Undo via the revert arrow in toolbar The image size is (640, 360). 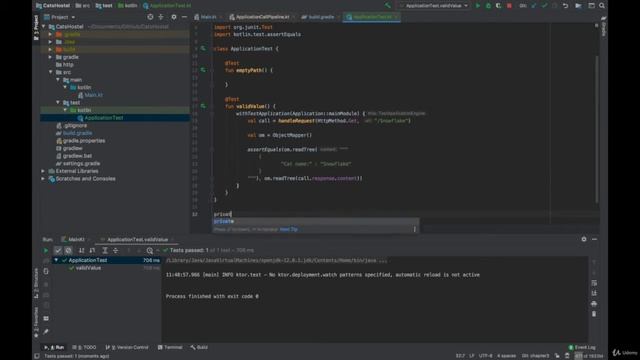point(565,6)
